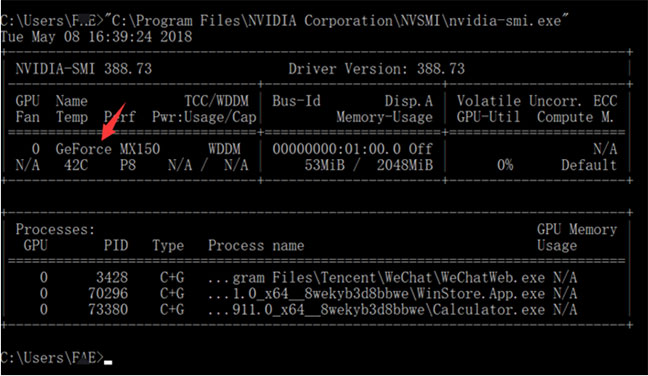
Task: Click the 'GPU-Util' column header
Action: pyautogui.click(x=488, y=117)
